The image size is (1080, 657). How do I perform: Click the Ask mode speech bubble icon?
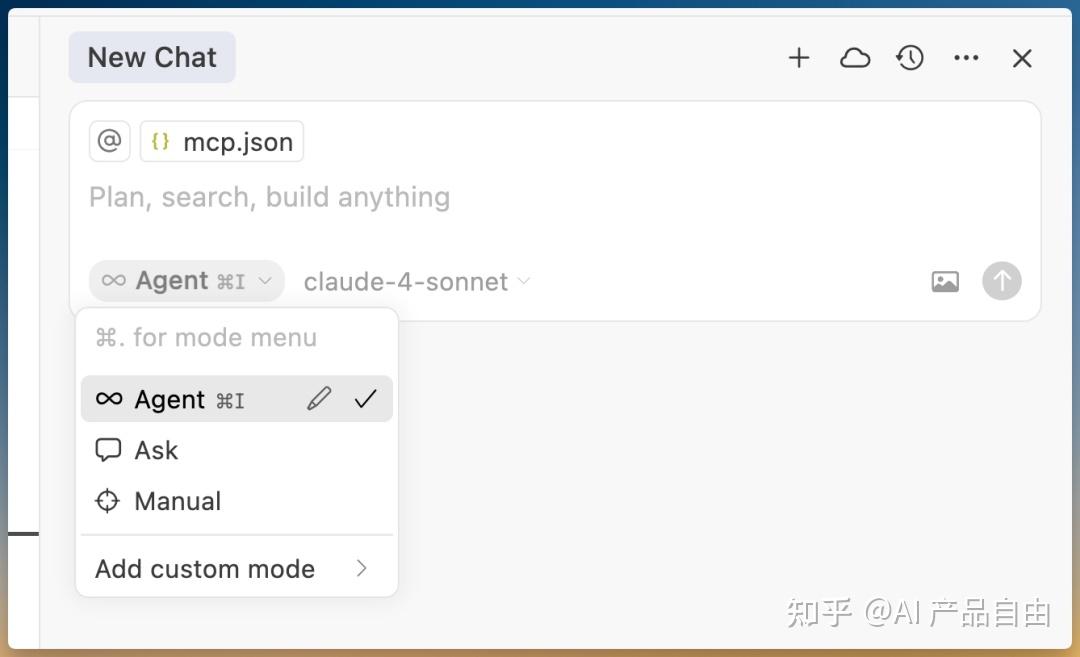[107, 450]
